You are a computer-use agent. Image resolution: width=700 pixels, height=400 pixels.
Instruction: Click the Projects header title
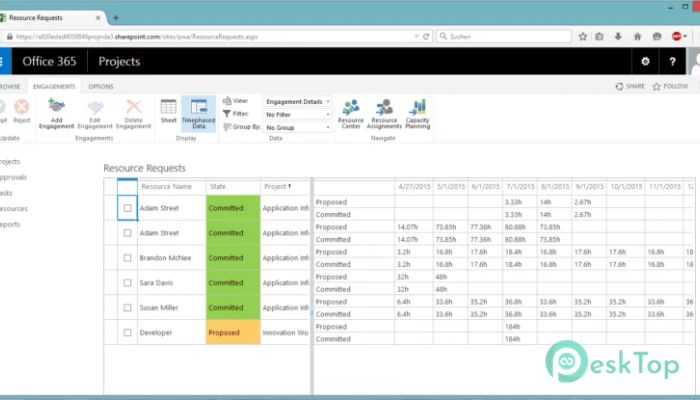(x=119, y=61)
